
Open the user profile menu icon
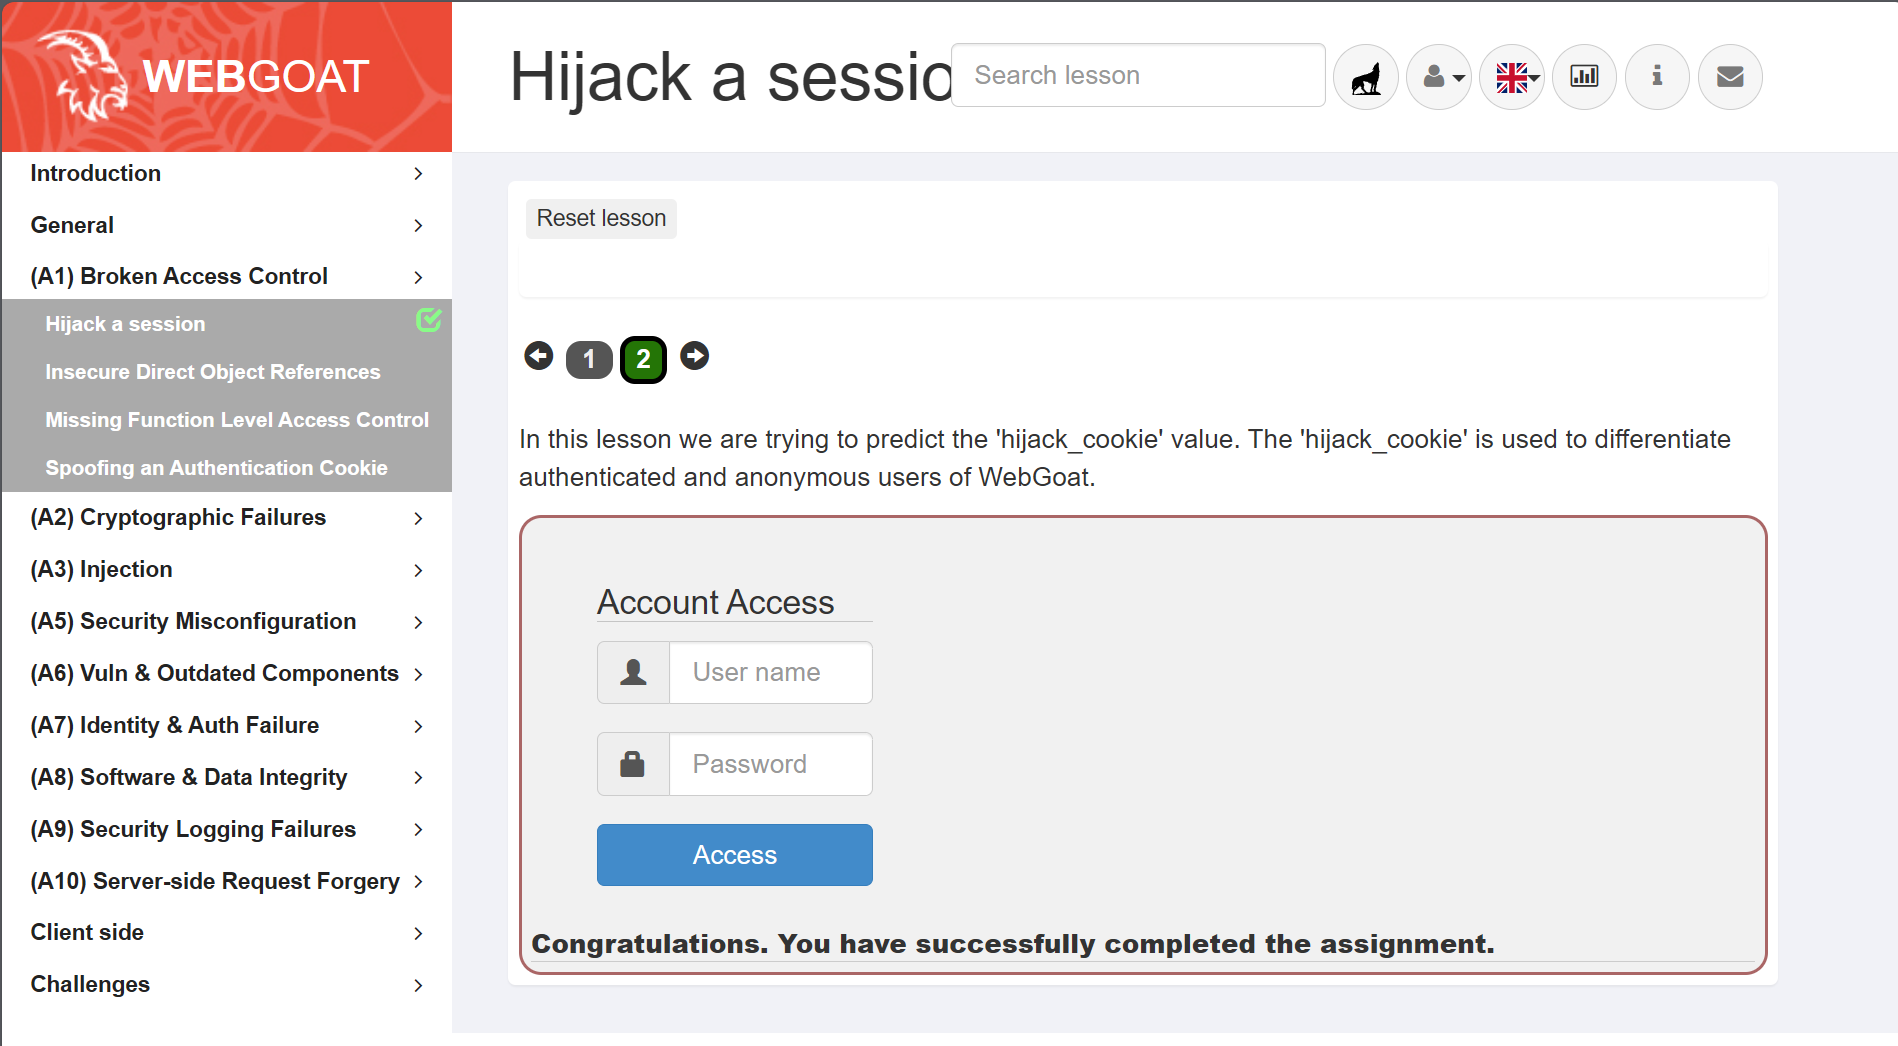click(1439, 77)
